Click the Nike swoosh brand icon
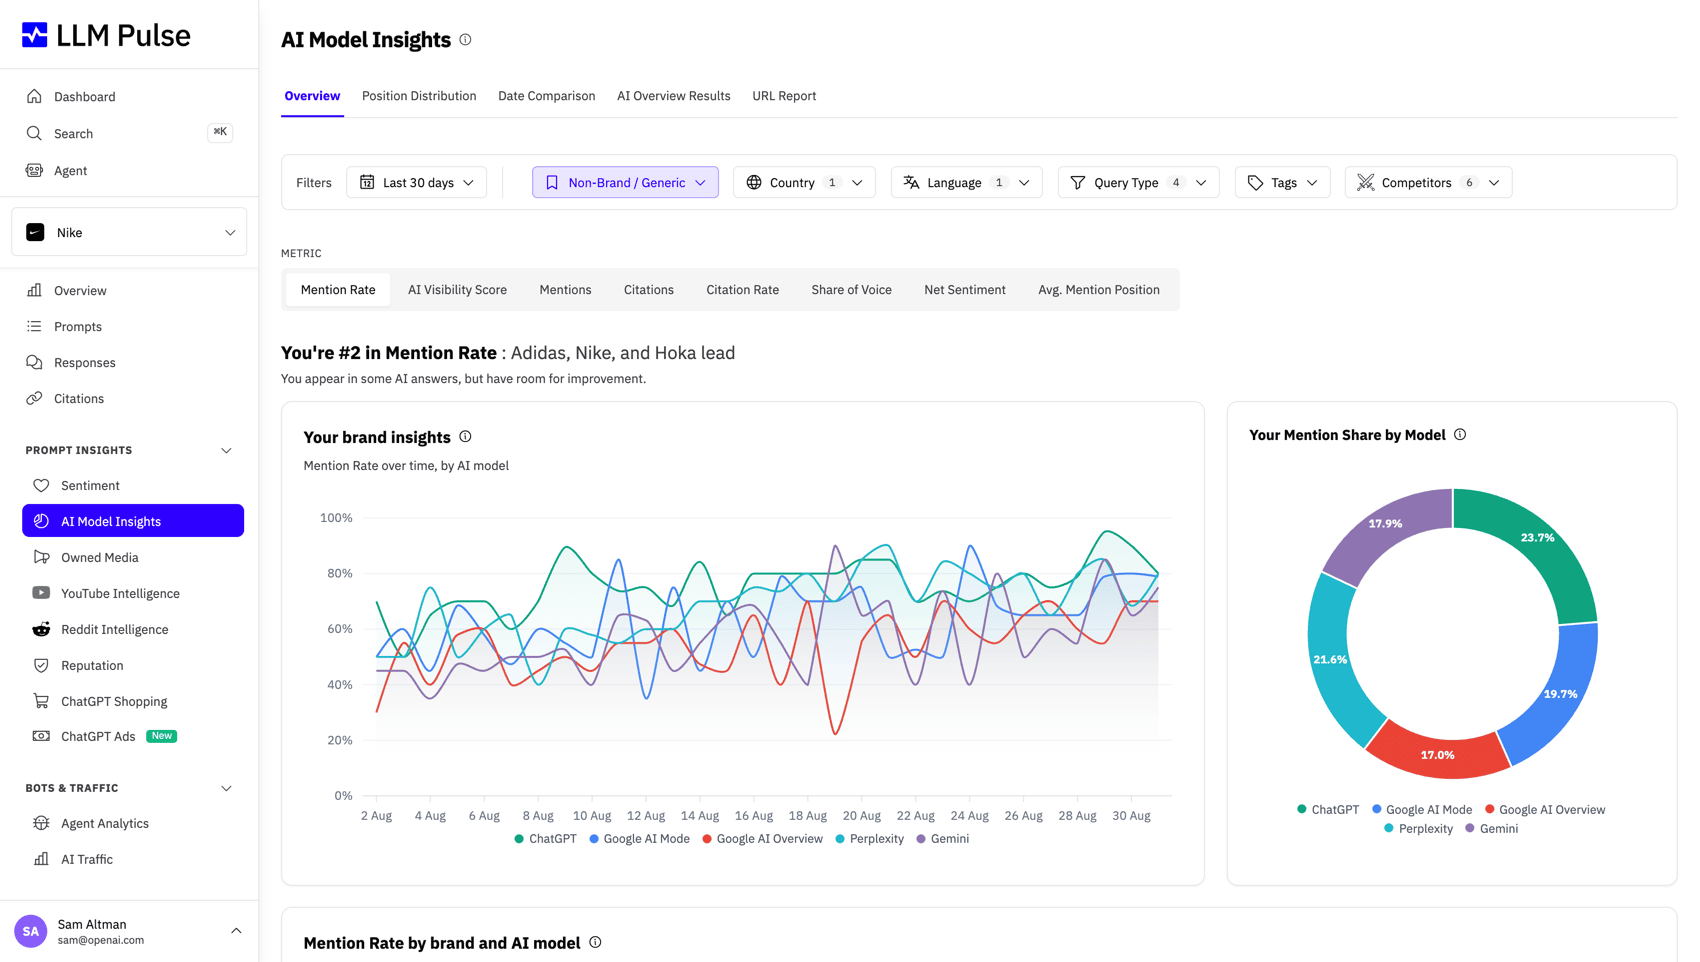This screenshot has height=962, width=1700. [35, 232]
